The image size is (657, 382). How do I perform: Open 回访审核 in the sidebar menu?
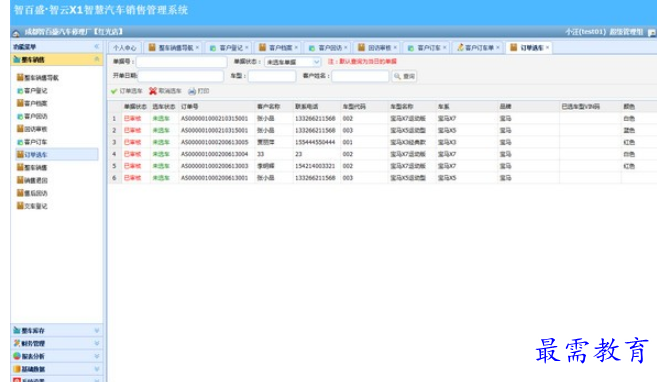point(32,129)
